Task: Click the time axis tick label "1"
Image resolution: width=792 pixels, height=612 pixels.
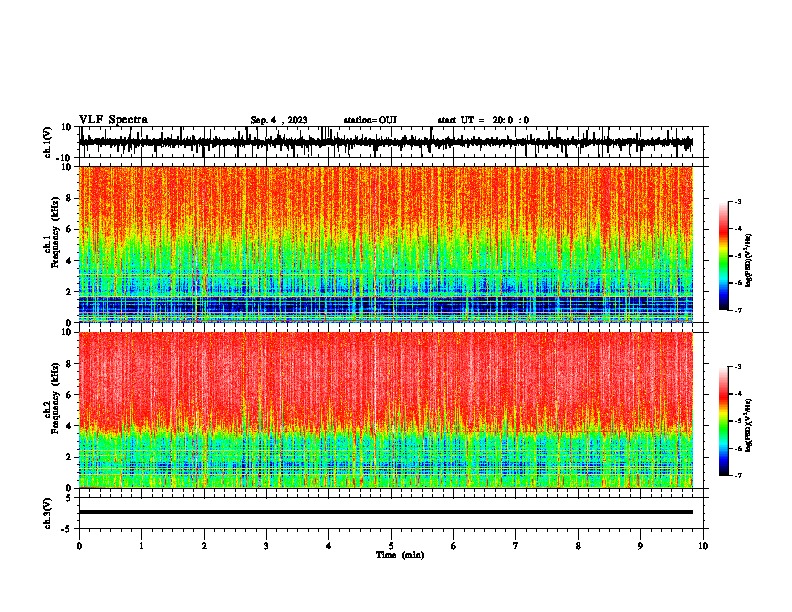Action: (141, 546)
